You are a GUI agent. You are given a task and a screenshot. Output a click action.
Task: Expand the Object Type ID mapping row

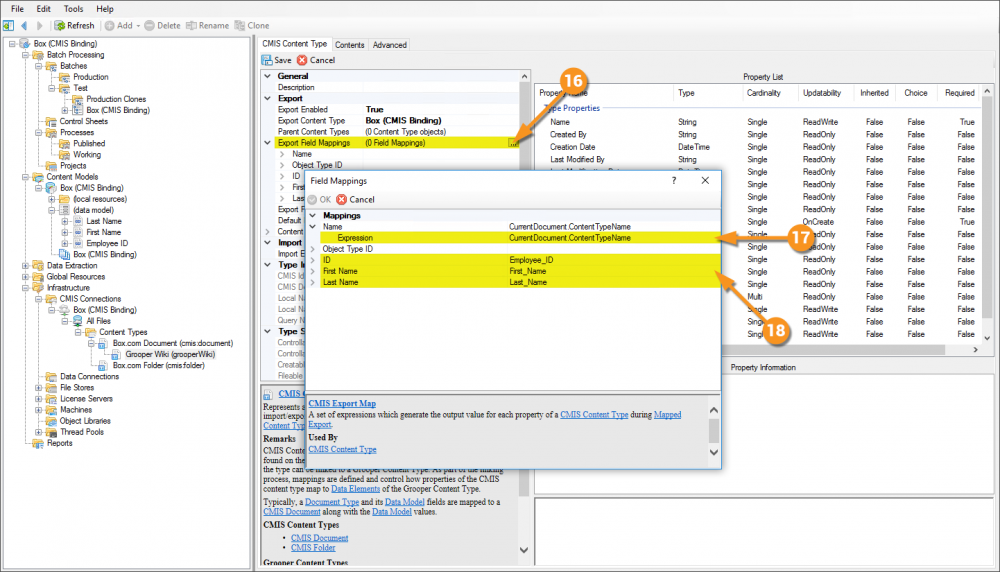(x=313, y=249)
